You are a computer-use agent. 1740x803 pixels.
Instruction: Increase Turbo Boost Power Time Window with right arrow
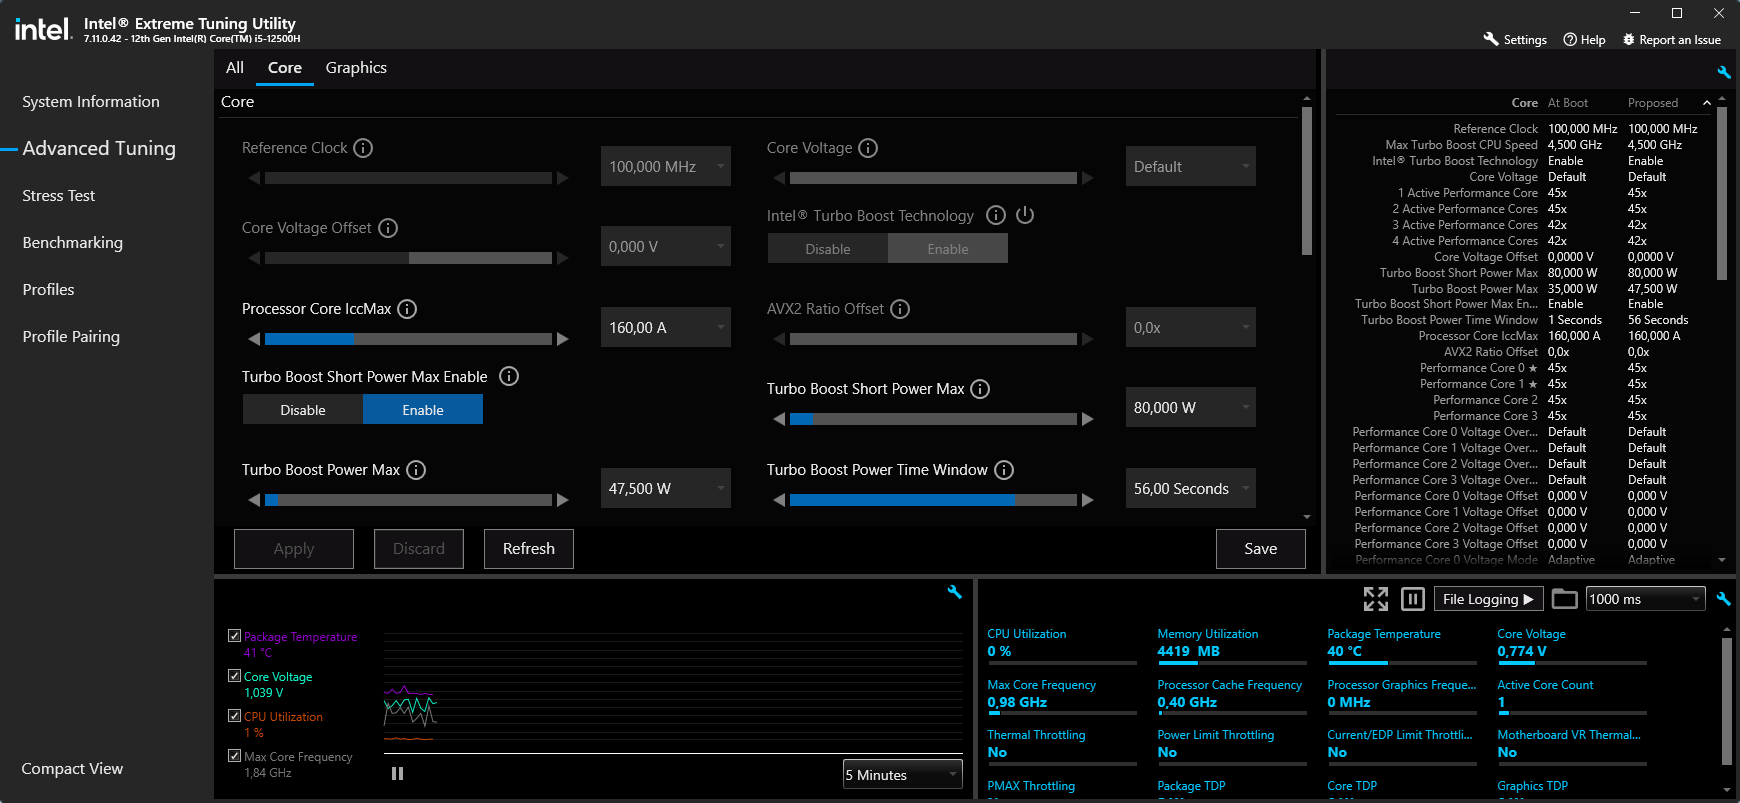[x=1088, y=500]
